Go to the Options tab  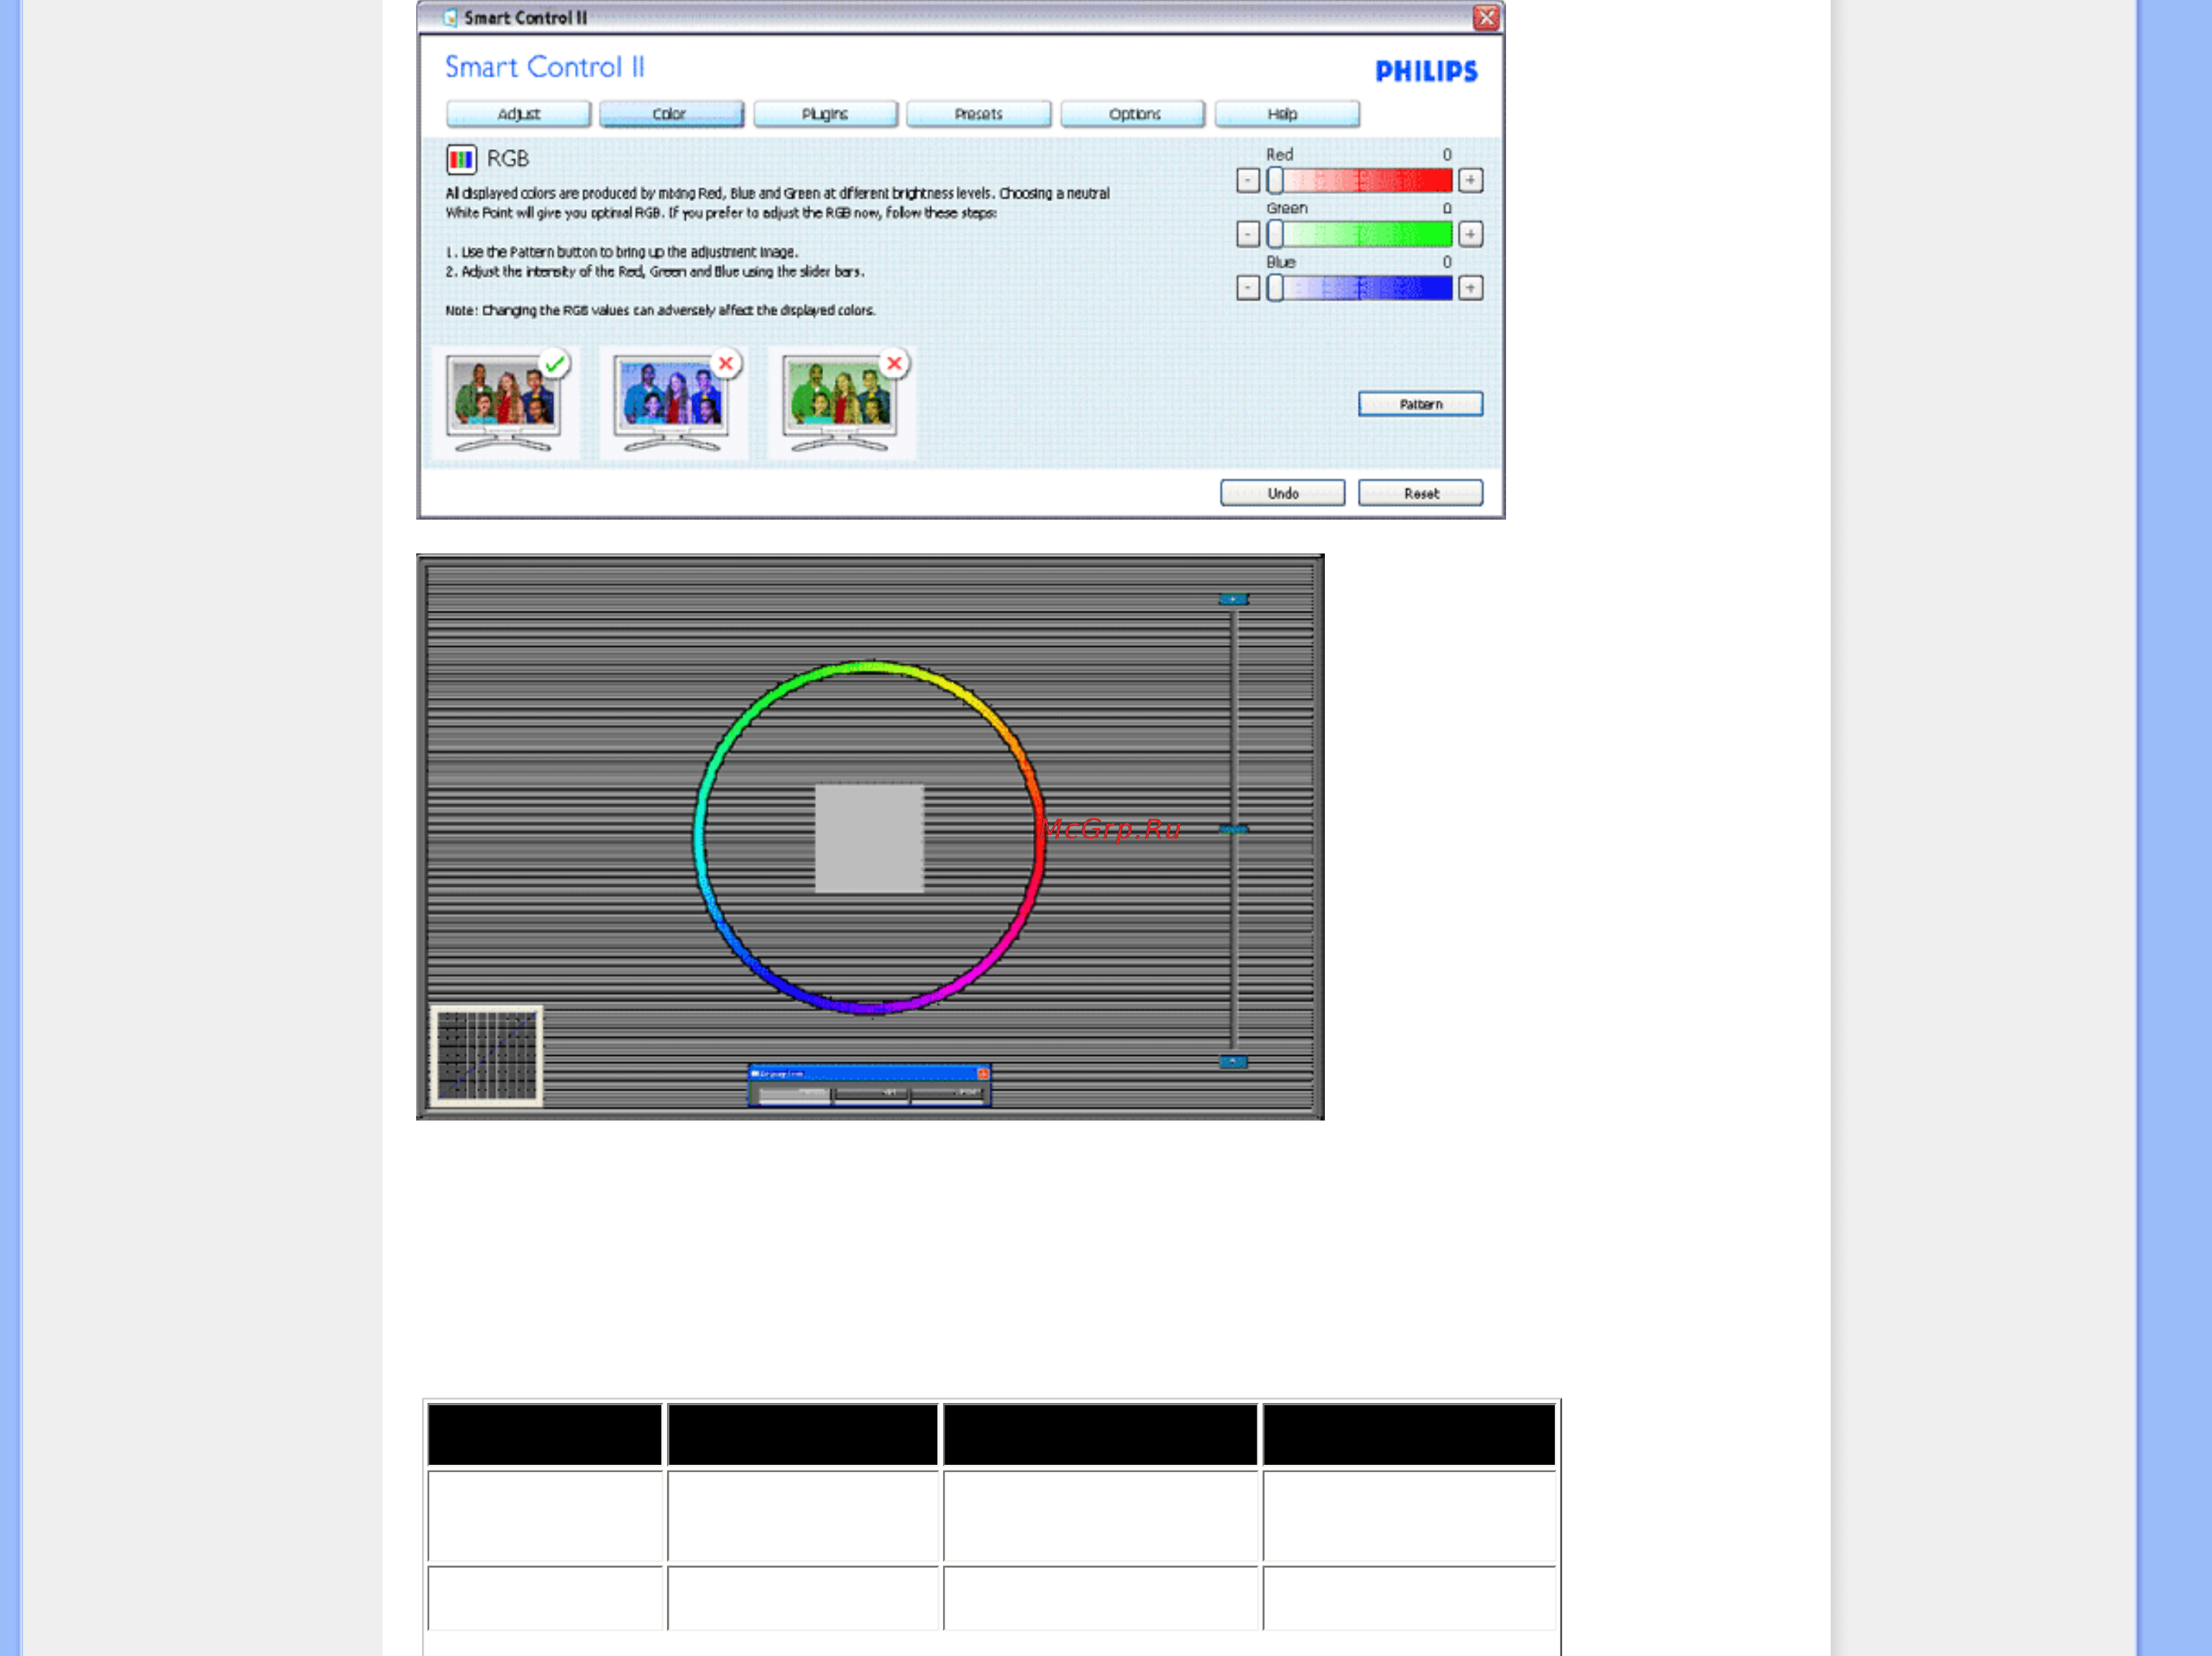[1133, 114]
